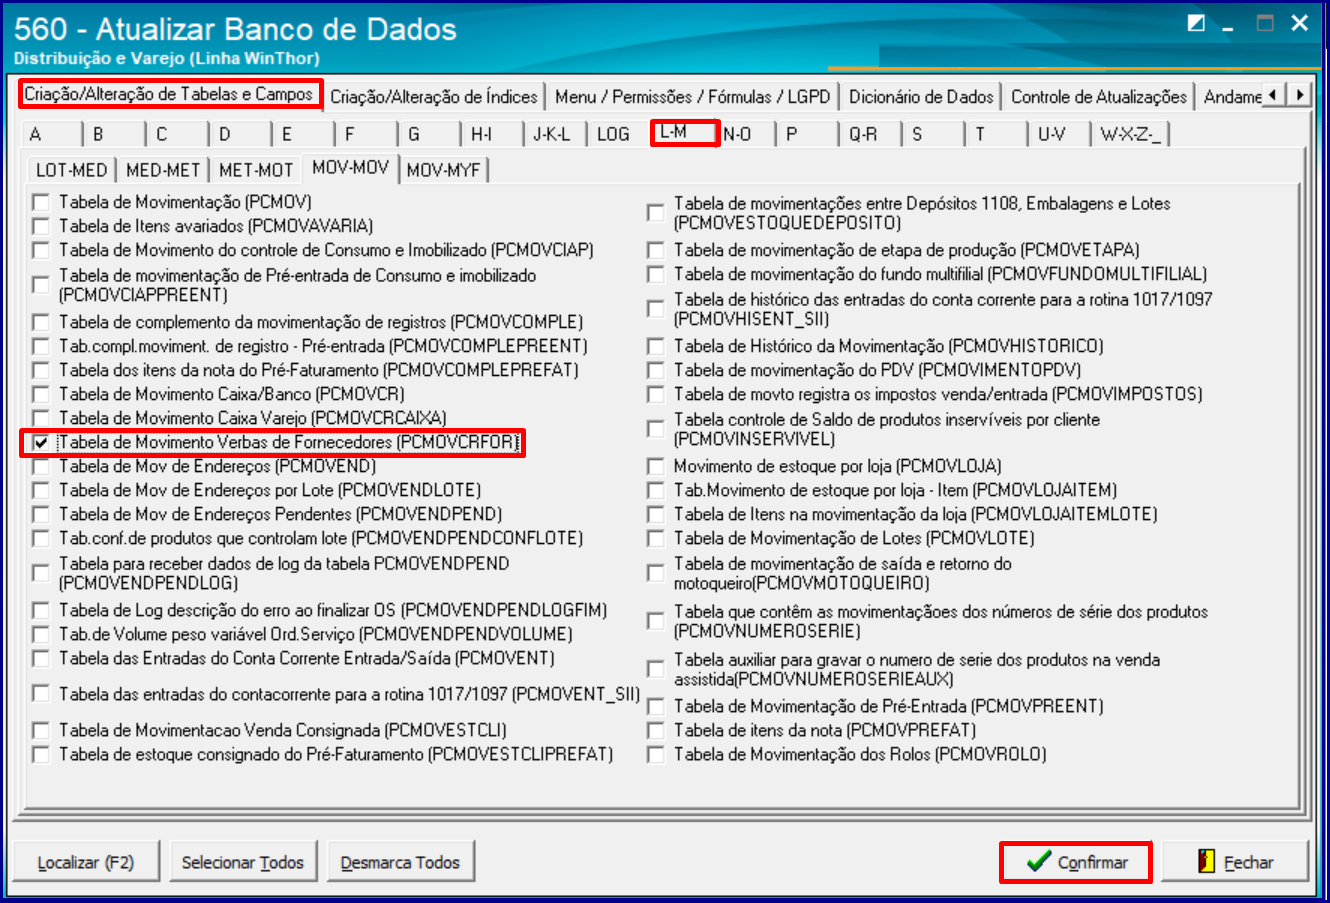Check the PCMOVENT Conta Corrente checkbox
This screenshot has width=1330, height=903.
click(x=40, y=658)
